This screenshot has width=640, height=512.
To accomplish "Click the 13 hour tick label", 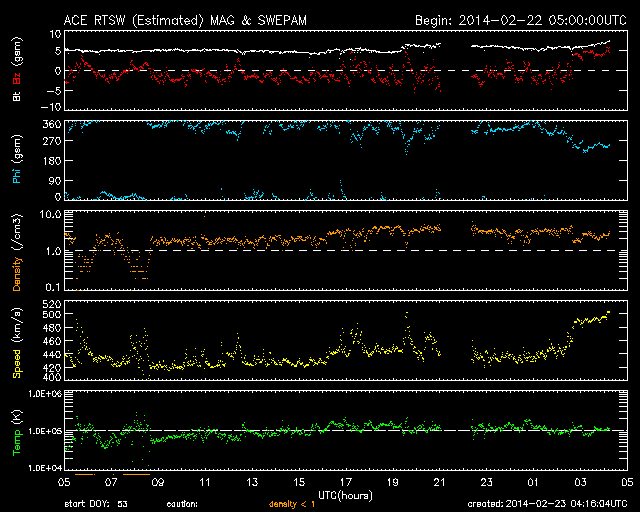I will [251, 482].
